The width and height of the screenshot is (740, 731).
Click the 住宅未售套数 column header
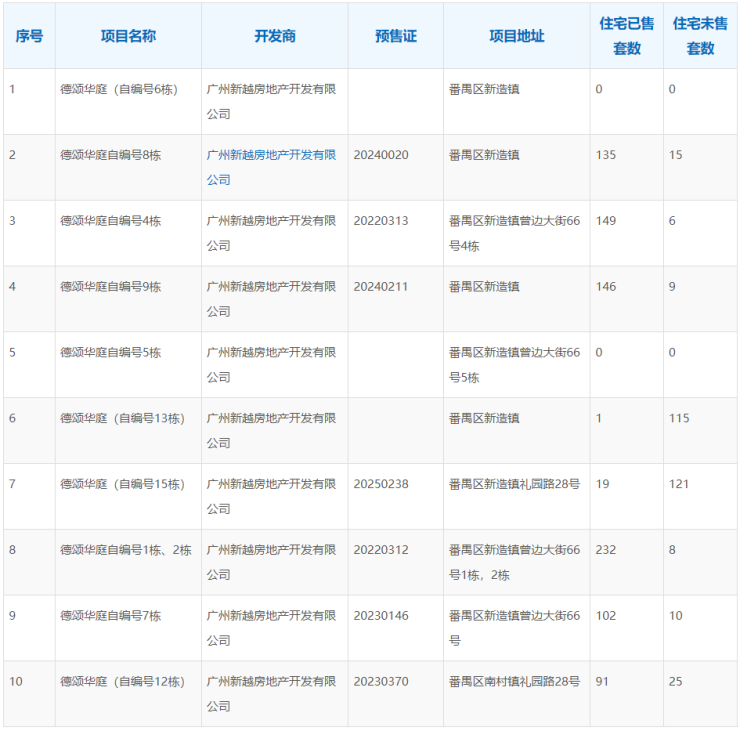pos(700,36)
